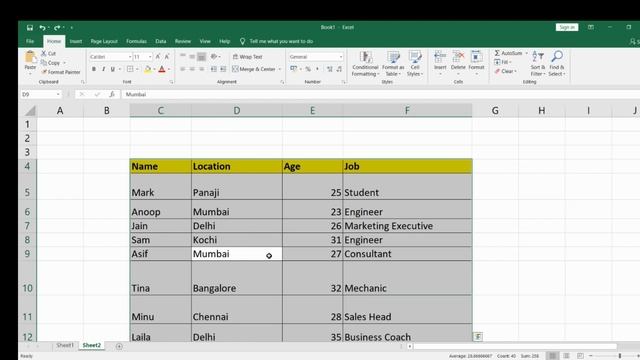Activate the Format Painter
This screenshot has width=640, height=360.
point(61,72)
